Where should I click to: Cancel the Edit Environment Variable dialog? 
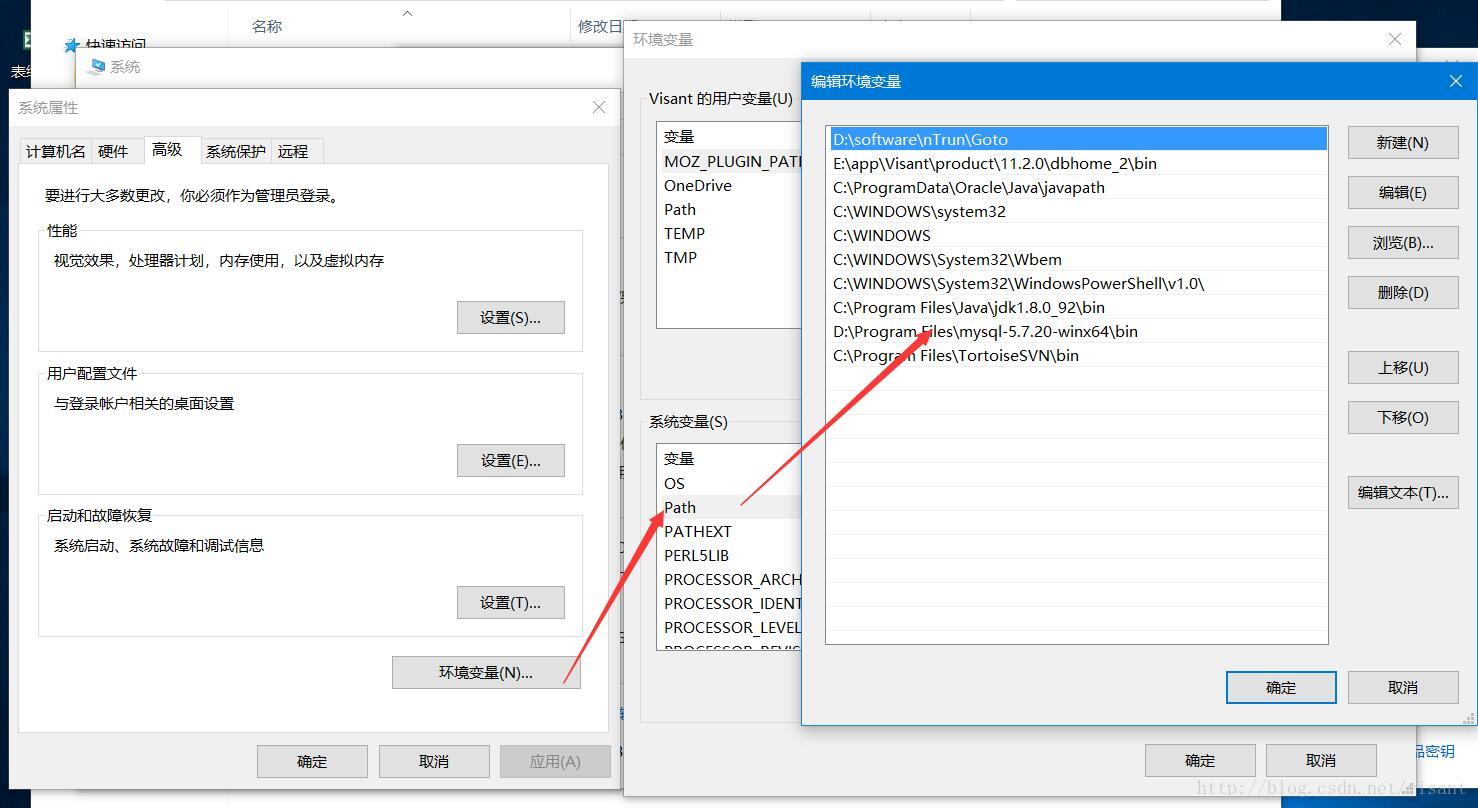point(1402,687)
